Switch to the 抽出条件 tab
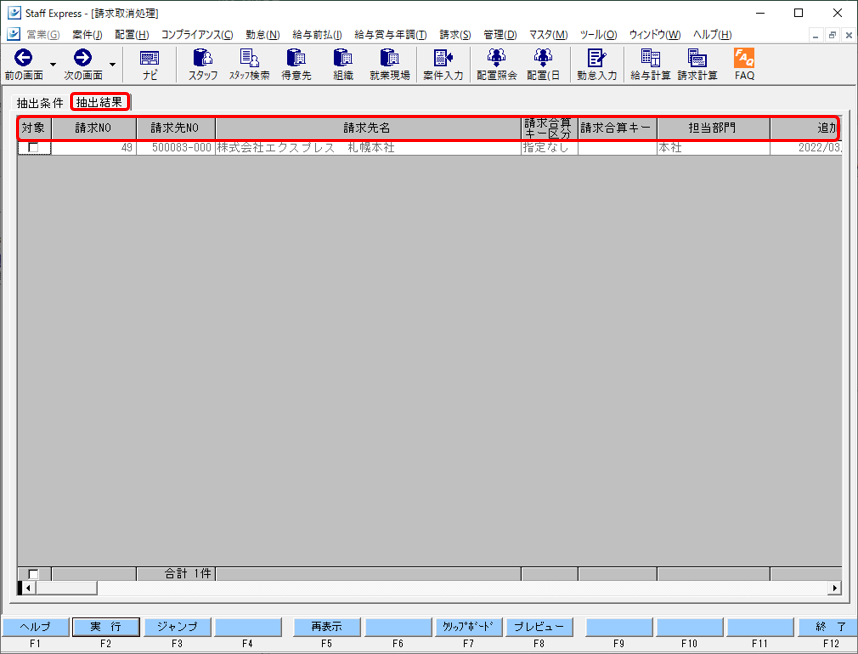The image size is (858, 654). 40,103
